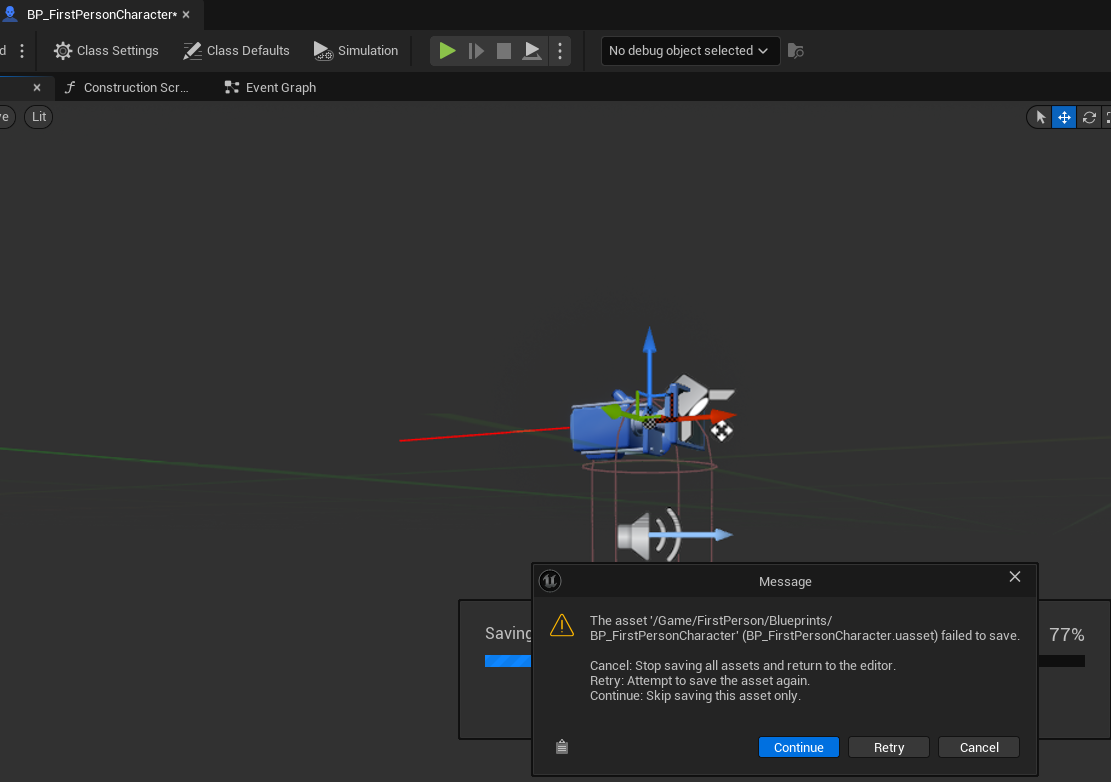This screenshot has height=782, width=1111.
Task: Toggle Simulation mode
Action: coord(356,51)
